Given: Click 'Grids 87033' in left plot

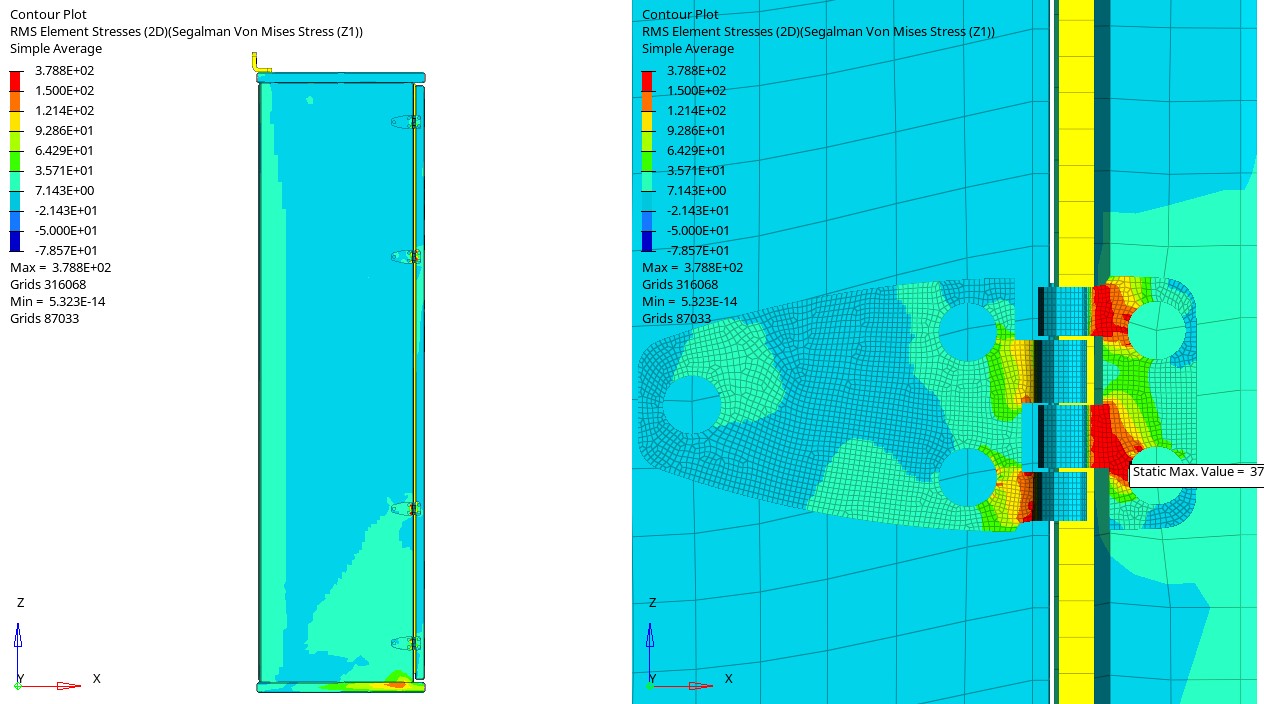Looking at the screenshot, I should (x=44, y=319).
